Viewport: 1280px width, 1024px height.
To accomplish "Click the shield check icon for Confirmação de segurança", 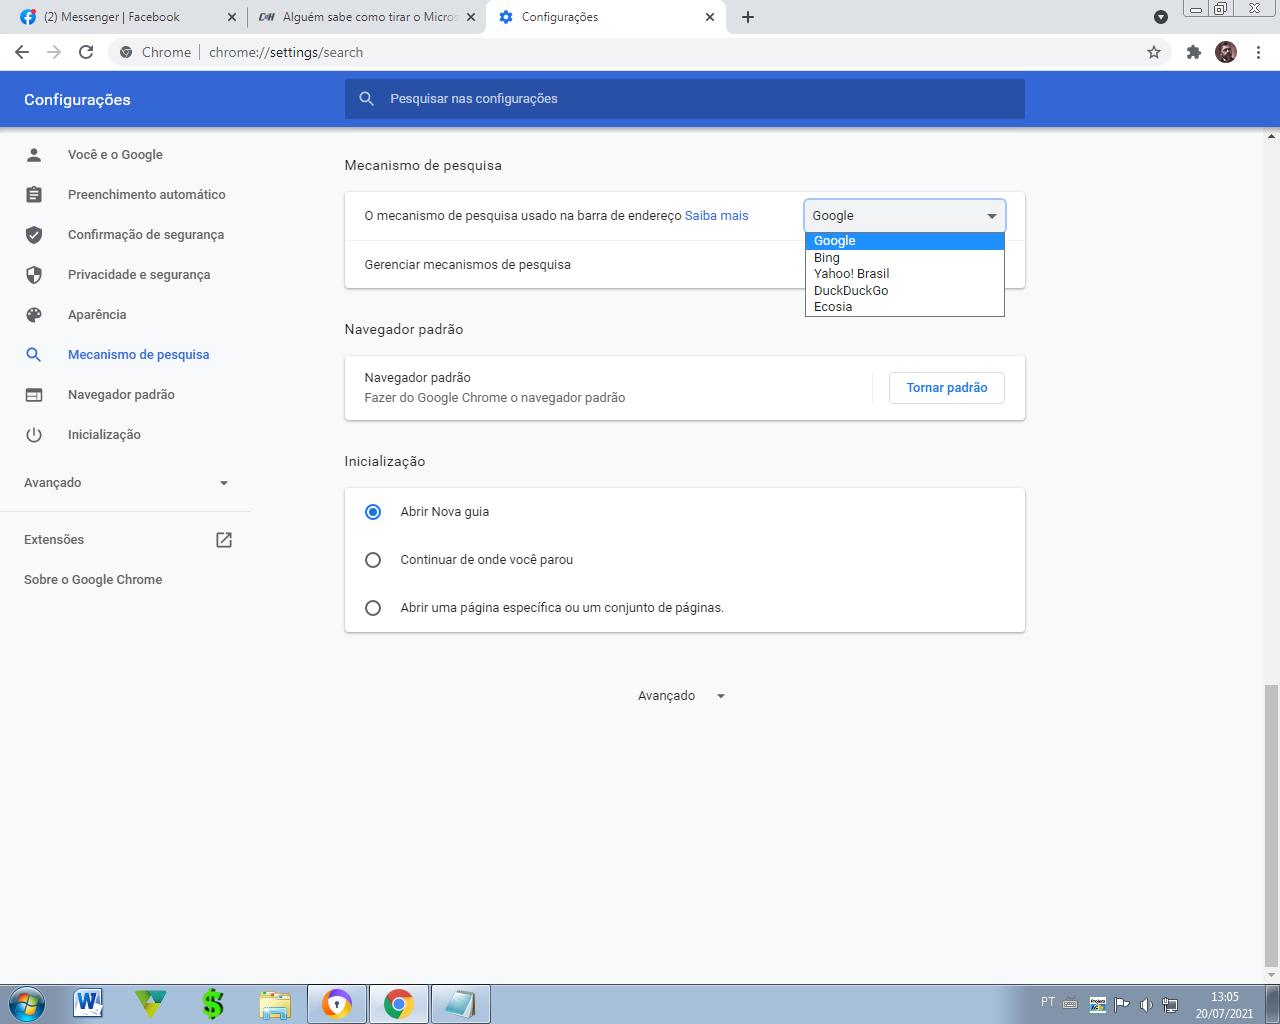I will click(34, 235).
